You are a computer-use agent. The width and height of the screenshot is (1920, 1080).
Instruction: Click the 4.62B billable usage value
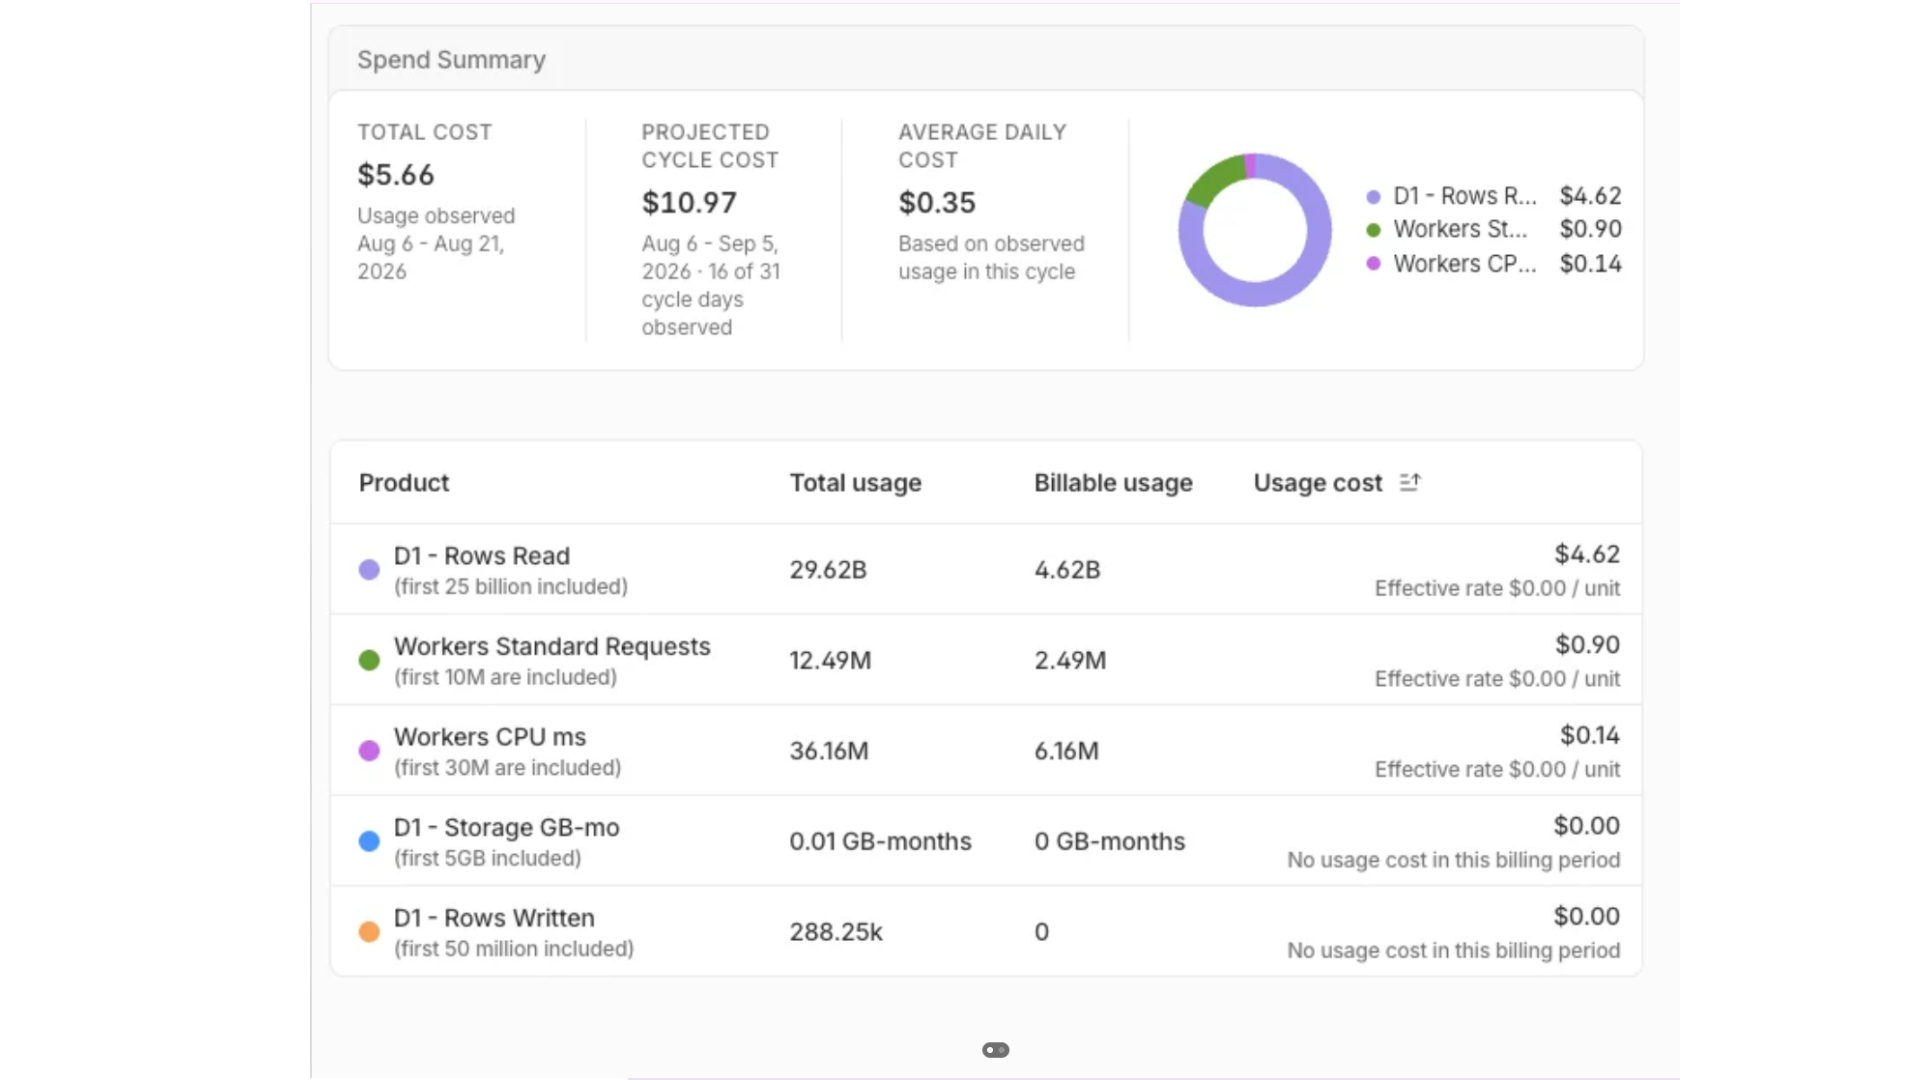coord(1067,570)
